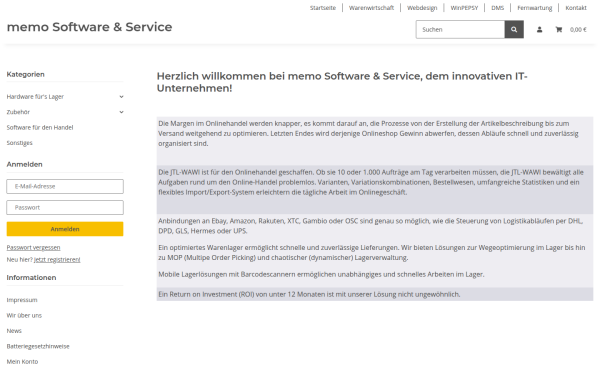This screenshot has height=375, width=600.
Task: Open DMS menu item
Action: tap(497, 8)
